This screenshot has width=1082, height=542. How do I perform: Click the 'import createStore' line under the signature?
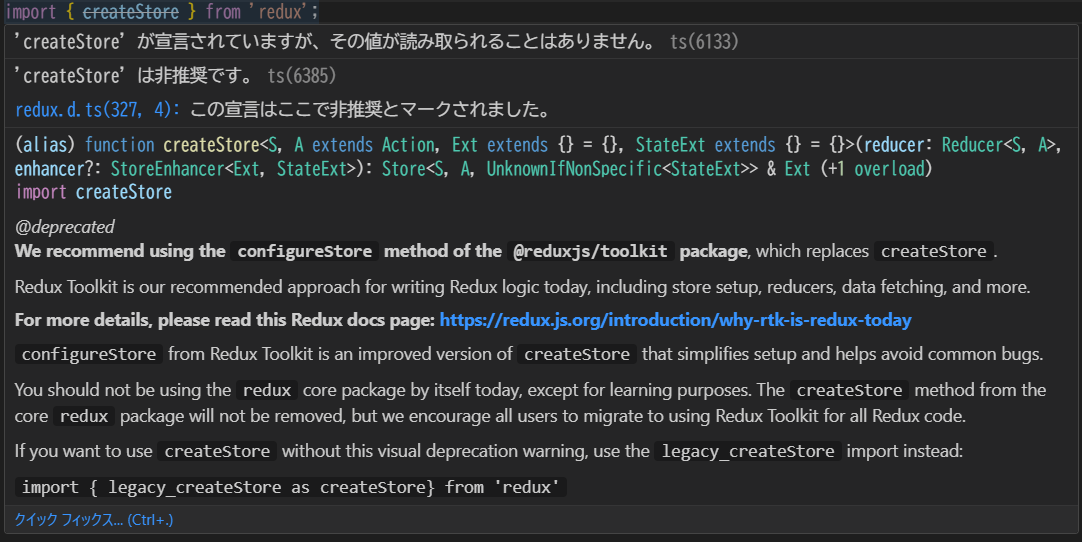pos(93,192)
